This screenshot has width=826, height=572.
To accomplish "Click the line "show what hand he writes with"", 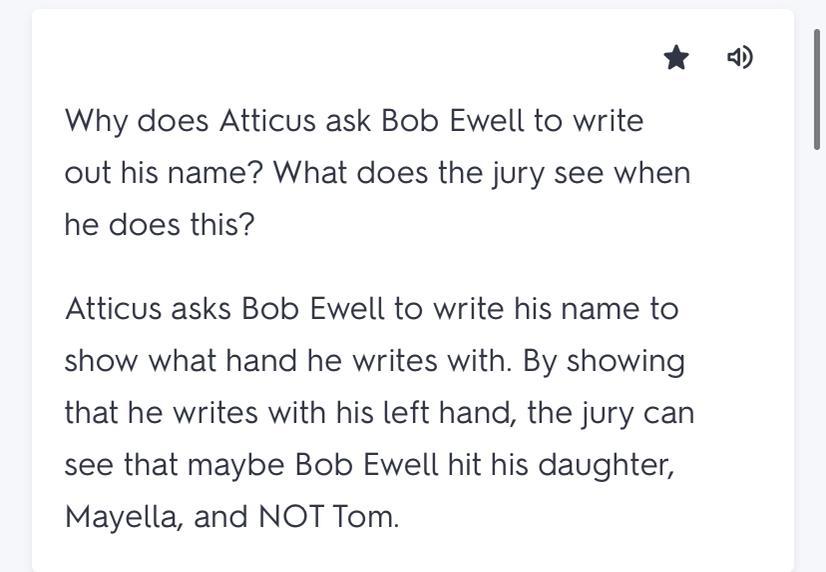I will coord(288,361).
